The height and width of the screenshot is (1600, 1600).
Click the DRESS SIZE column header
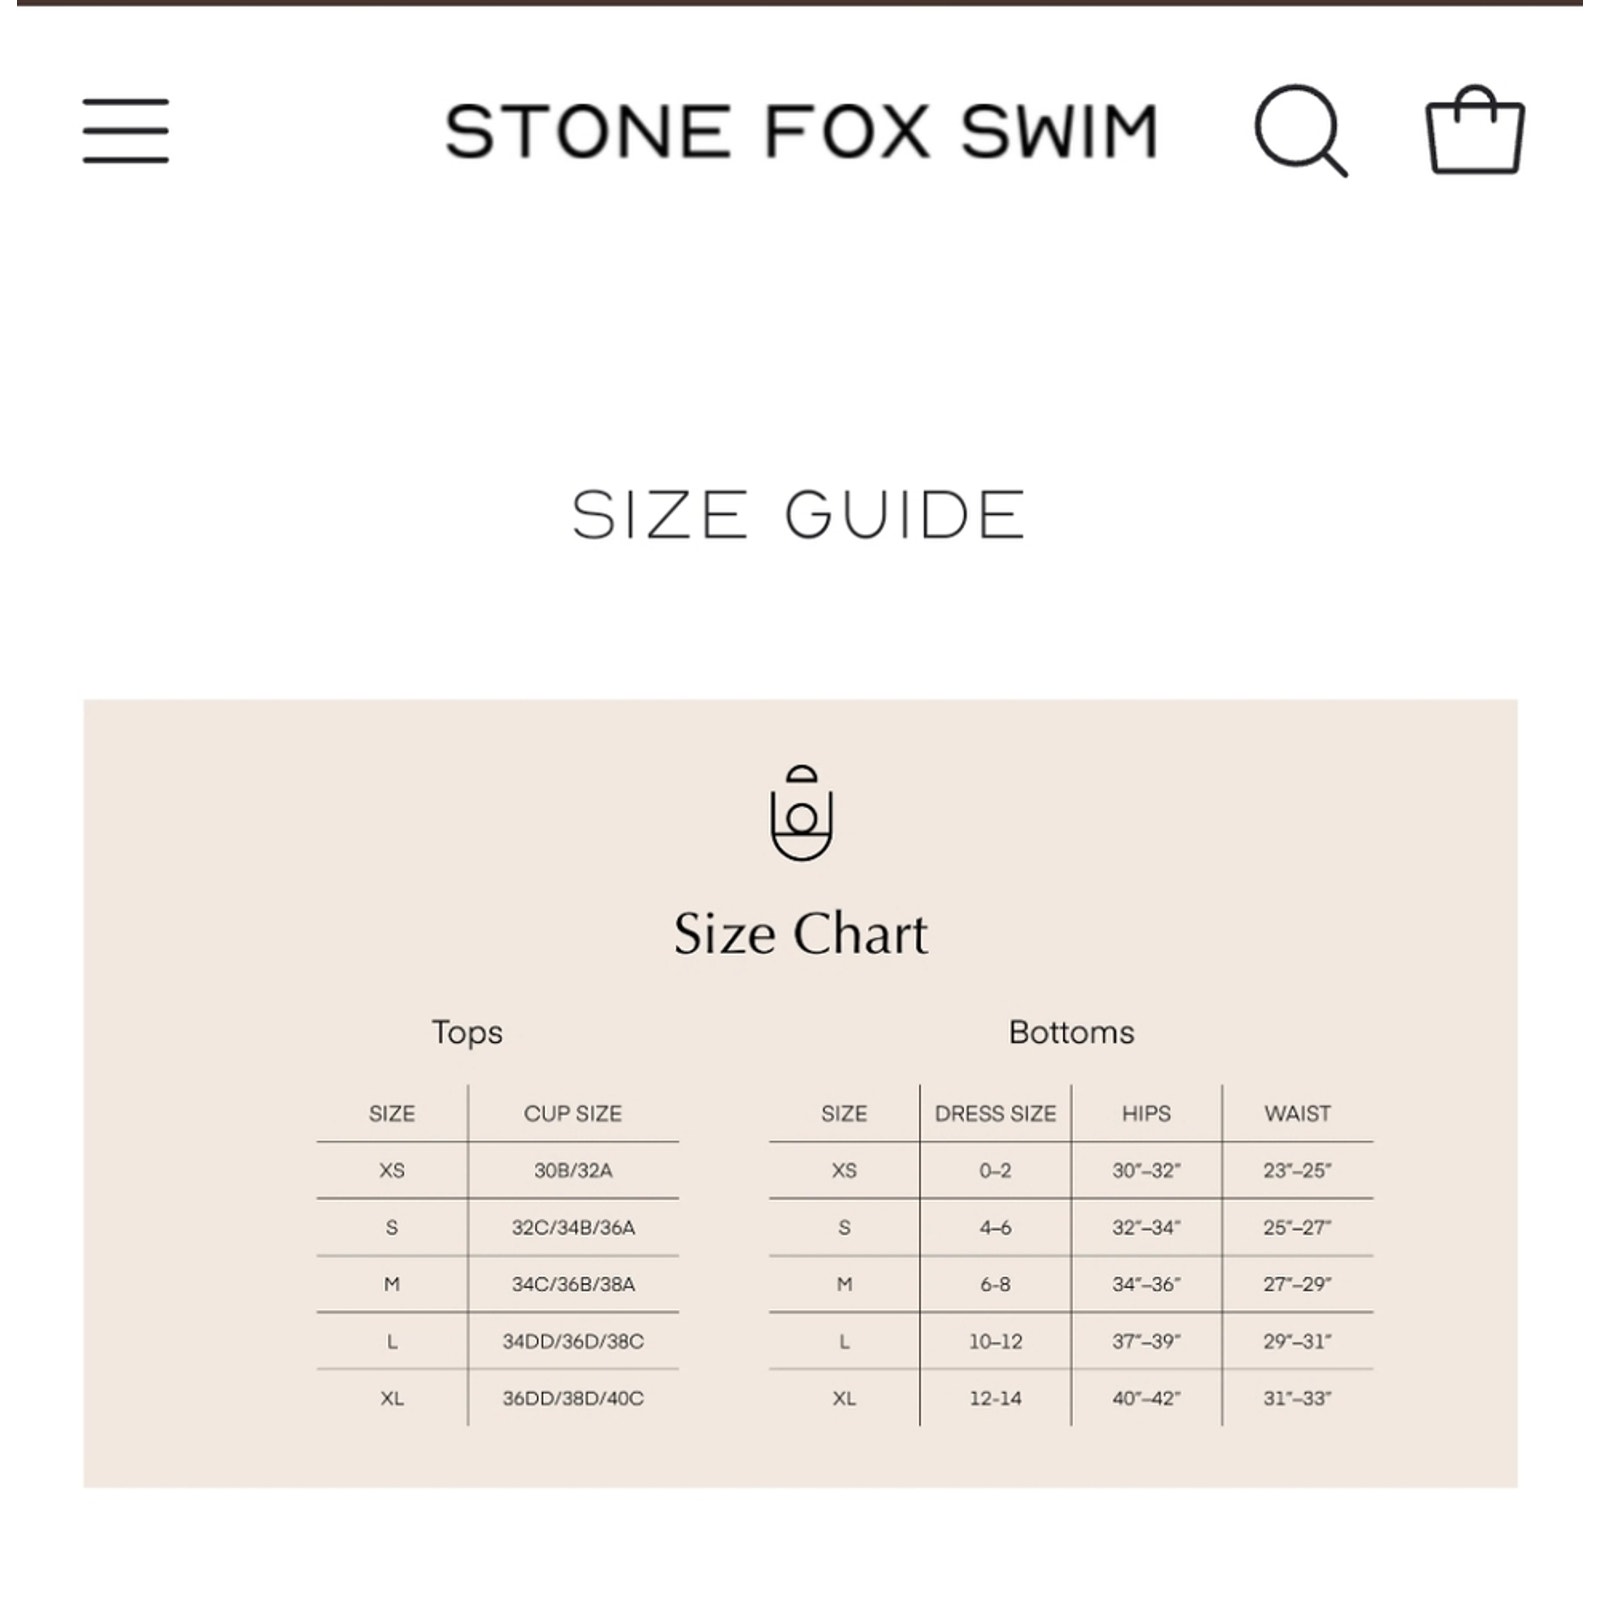click(x=995, y=1113)
